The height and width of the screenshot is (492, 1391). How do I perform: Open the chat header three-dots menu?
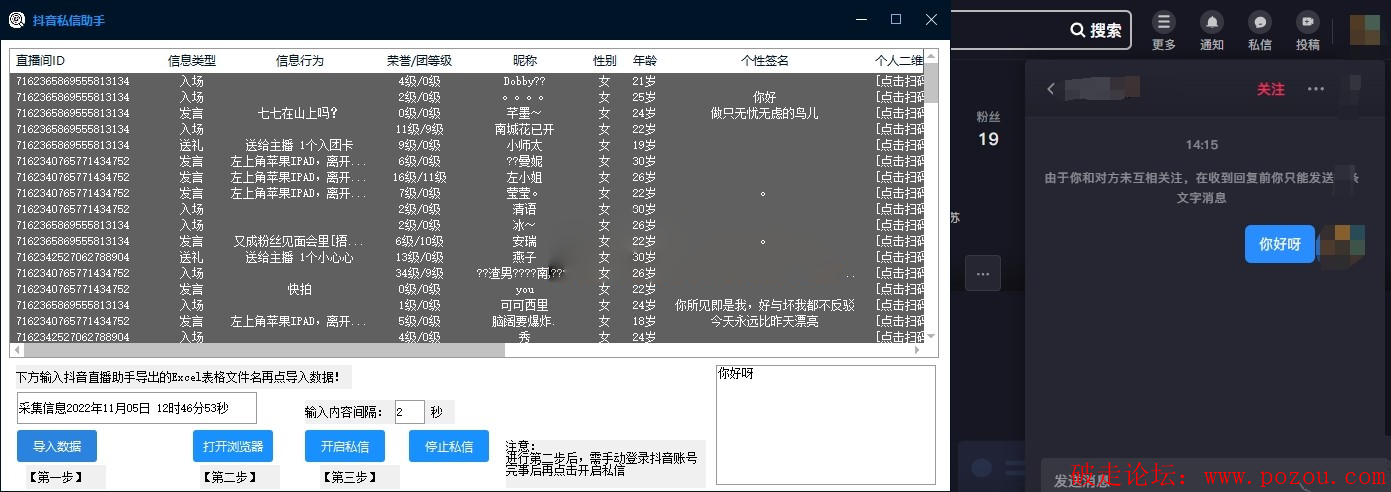click(x=1316, y=89)
